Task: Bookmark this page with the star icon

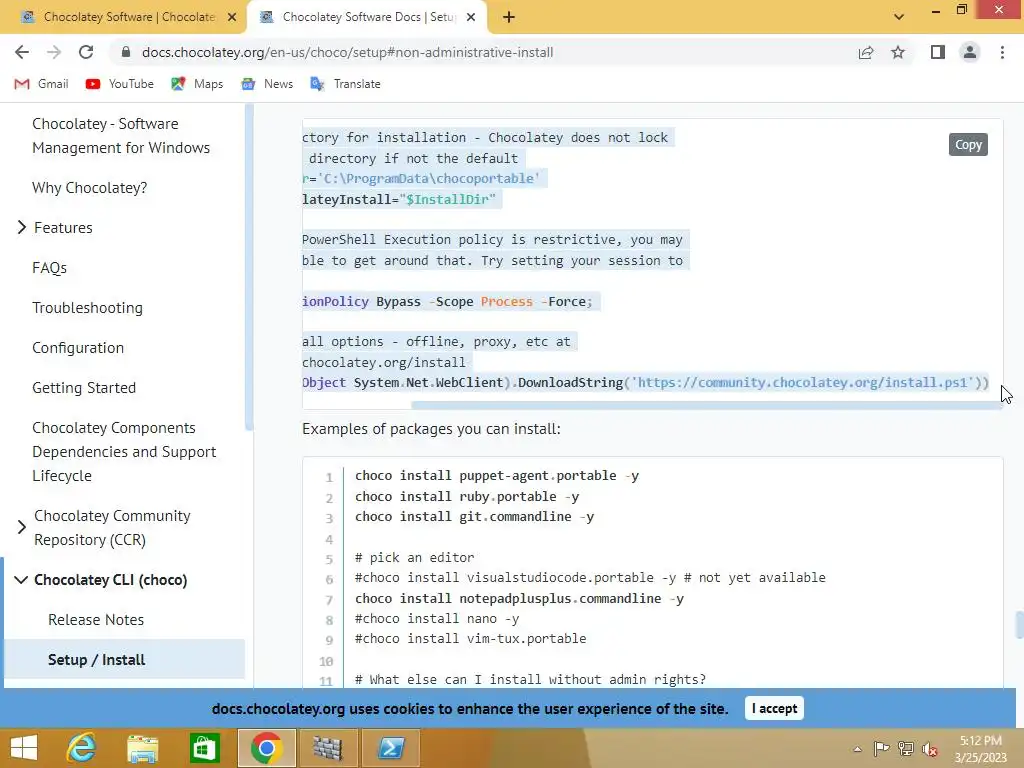Action: click(x=898, y=52)
